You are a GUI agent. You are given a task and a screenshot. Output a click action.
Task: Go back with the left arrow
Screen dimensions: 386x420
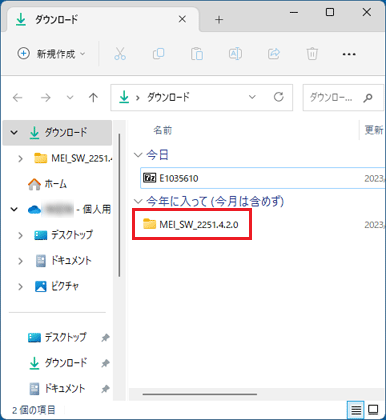coord(18,98)
